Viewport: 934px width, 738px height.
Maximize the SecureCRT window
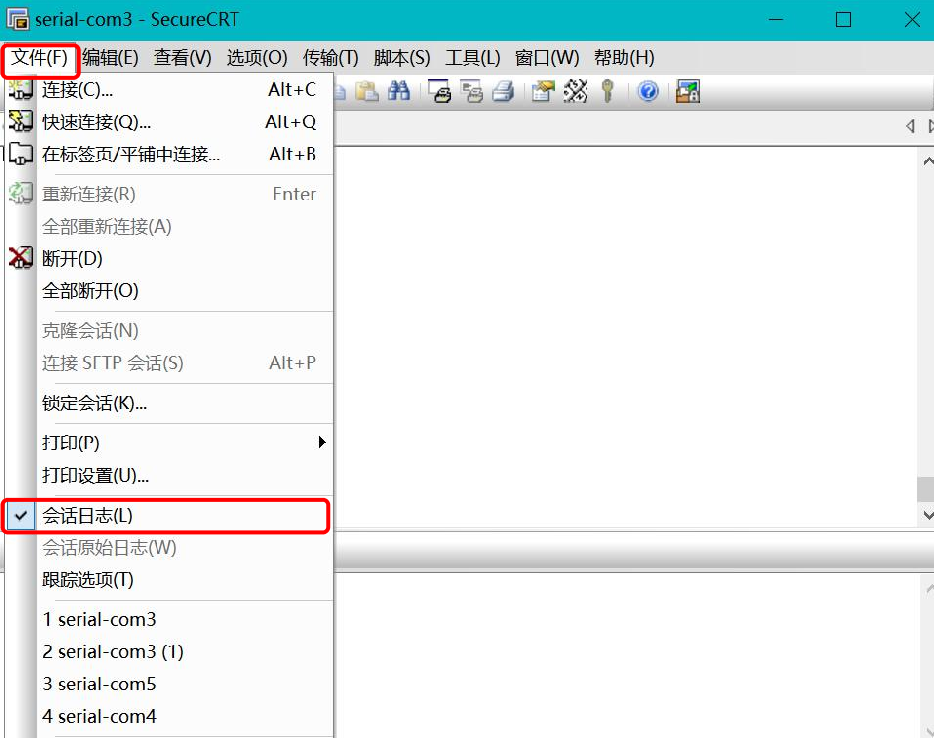(x=843, y=20)
